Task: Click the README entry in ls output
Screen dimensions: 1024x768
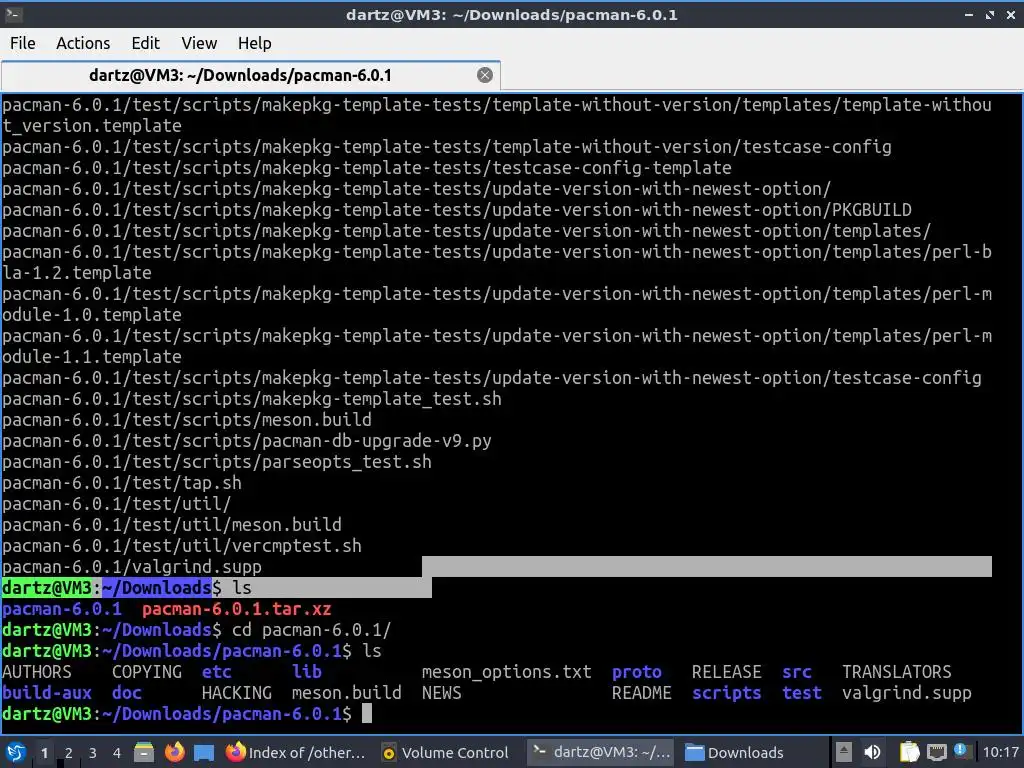Action: pyautogui.click(x=642, y=693)
